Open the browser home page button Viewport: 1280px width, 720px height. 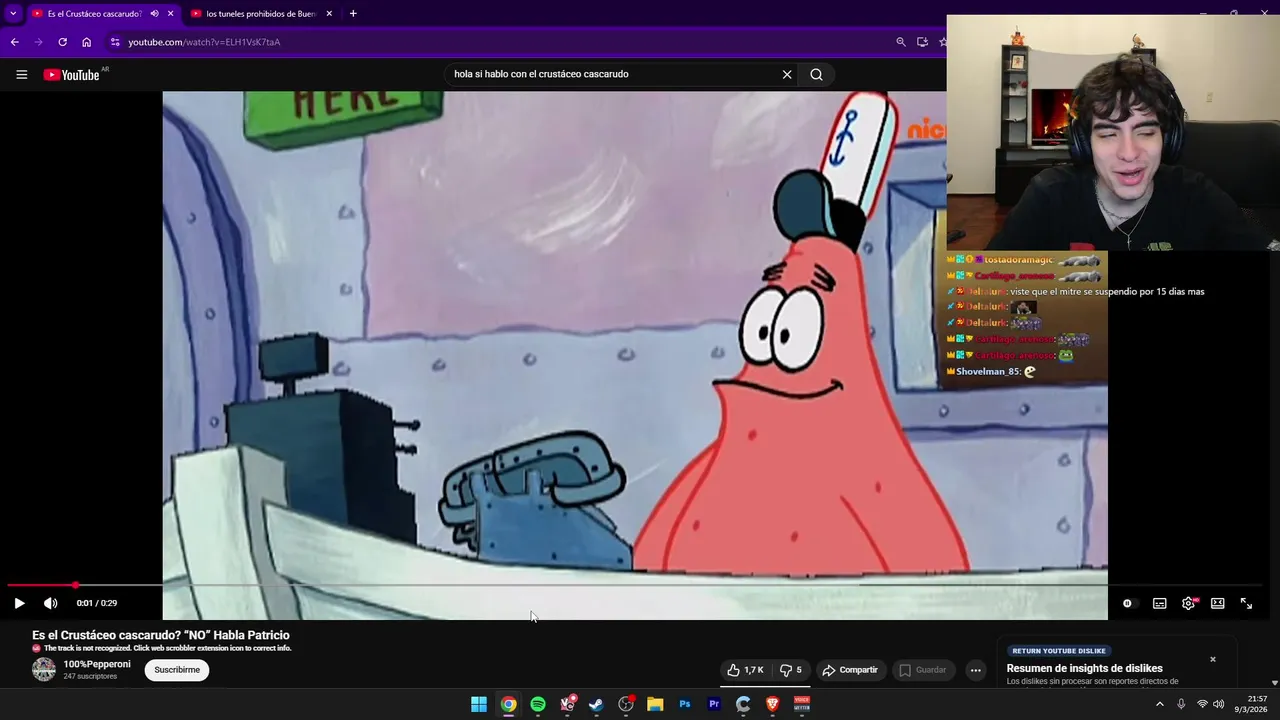pyautogui.click(x=87, y=42)
